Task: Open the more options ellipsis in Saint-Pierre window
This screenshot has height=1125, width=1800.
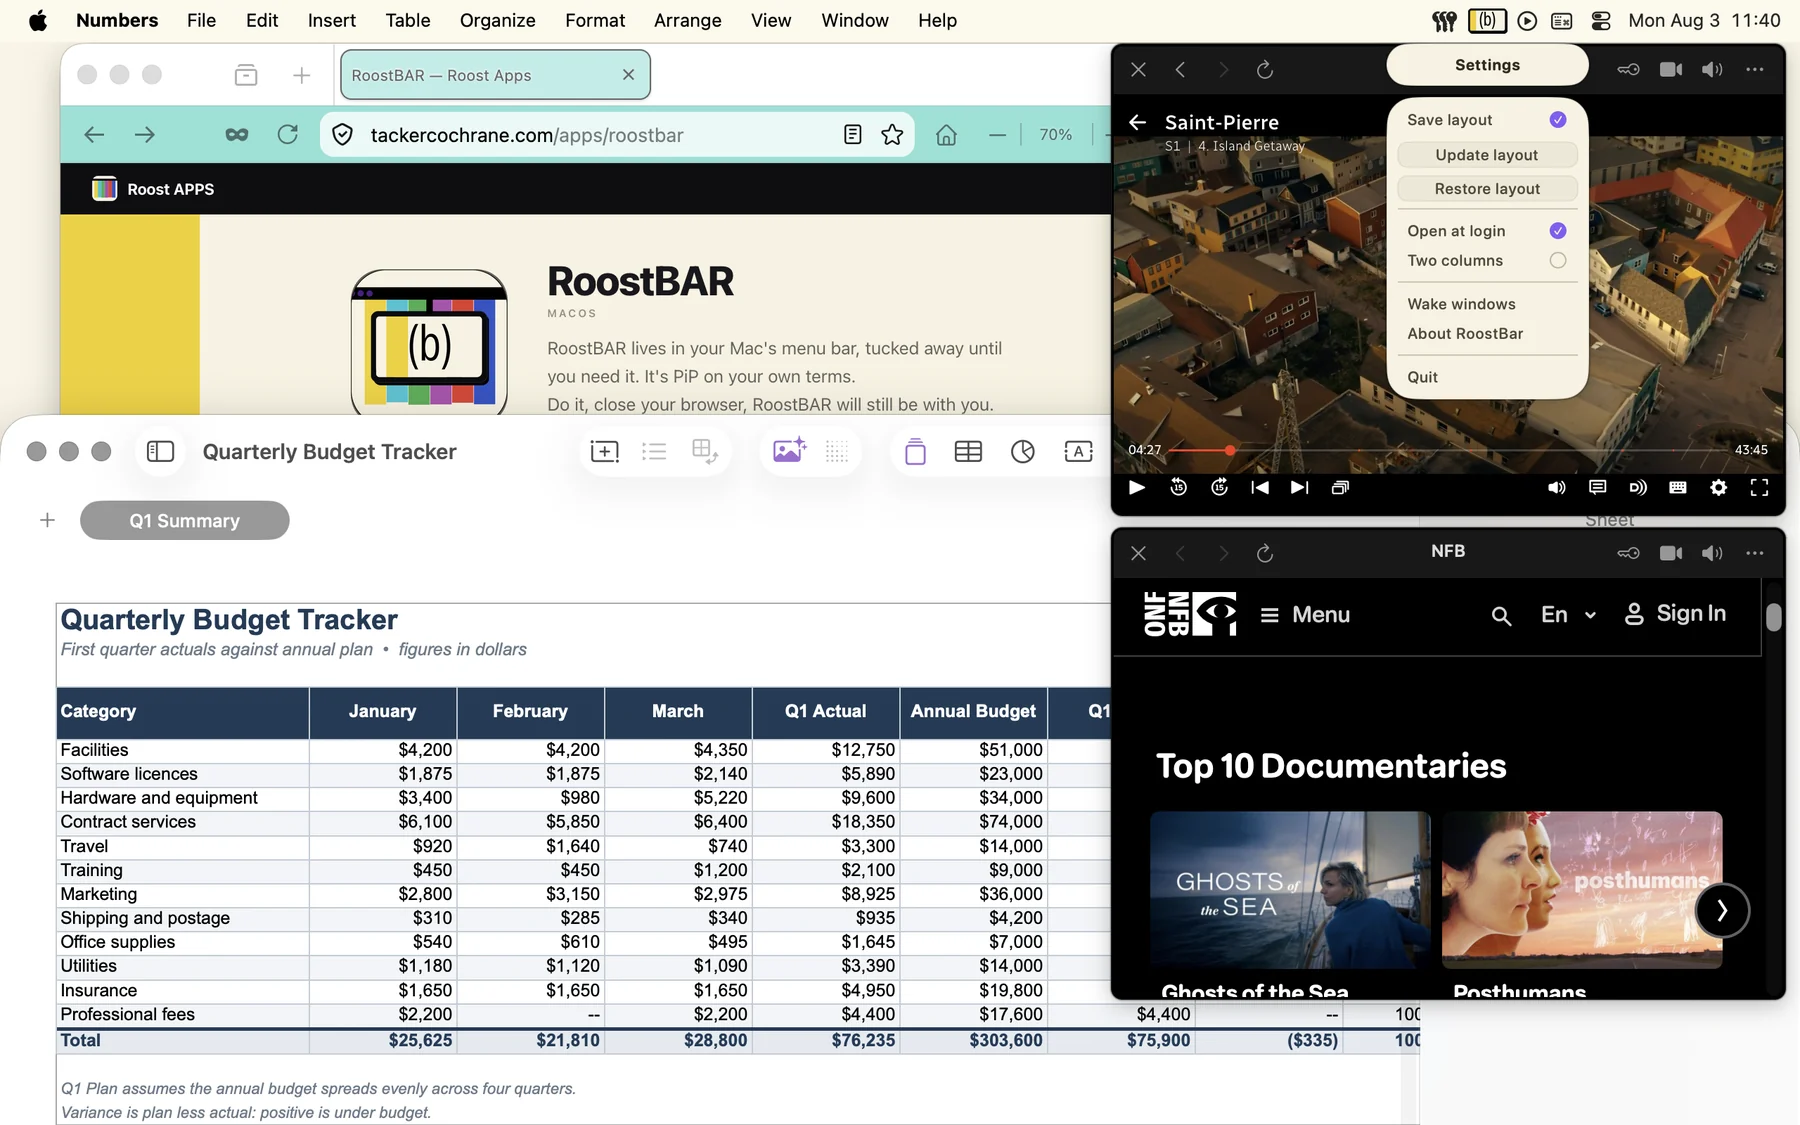Action: click(1755, 69)
